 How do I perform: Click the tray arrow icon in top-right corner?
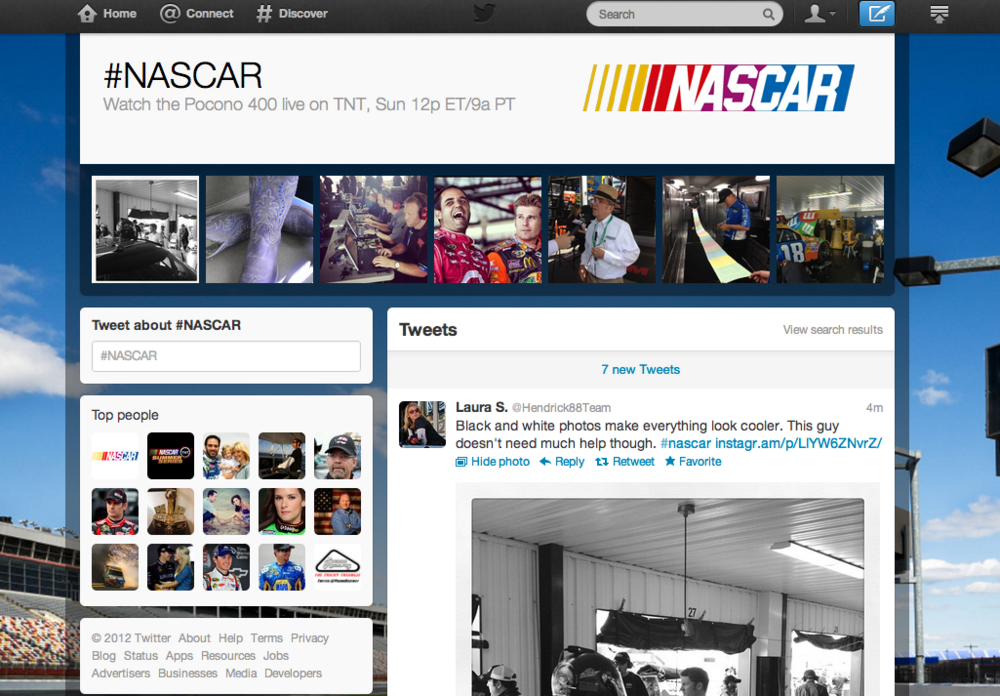(938, 13)
